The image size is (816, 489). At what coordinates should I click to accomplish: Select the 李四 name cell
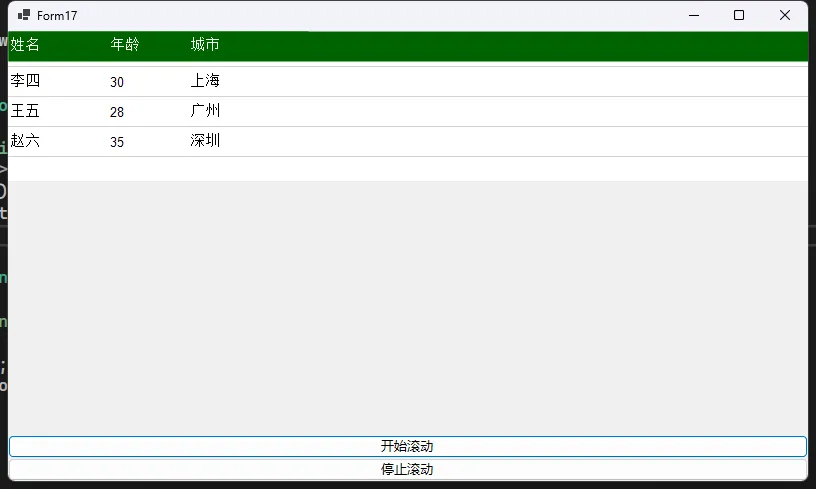26,81
